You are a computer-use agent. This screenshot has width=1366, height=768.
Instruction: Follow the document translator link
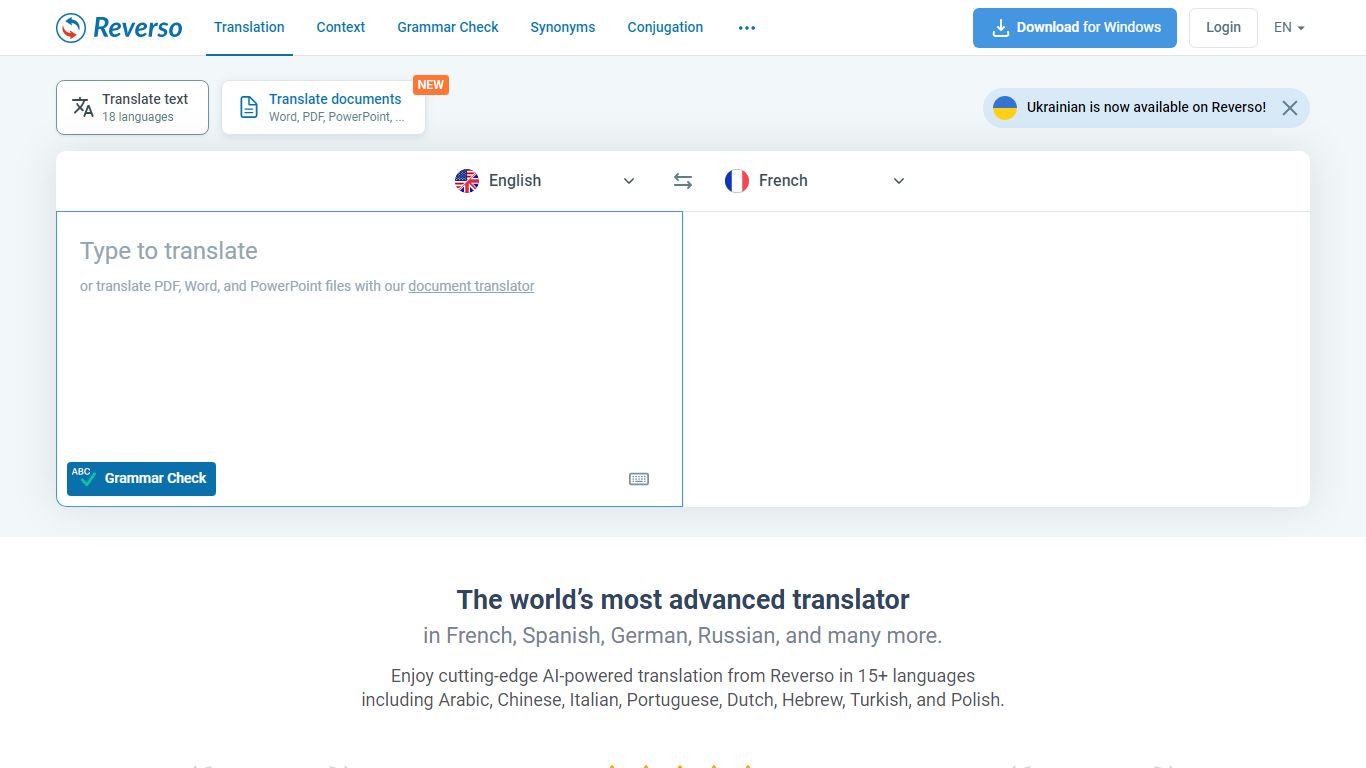471,286
